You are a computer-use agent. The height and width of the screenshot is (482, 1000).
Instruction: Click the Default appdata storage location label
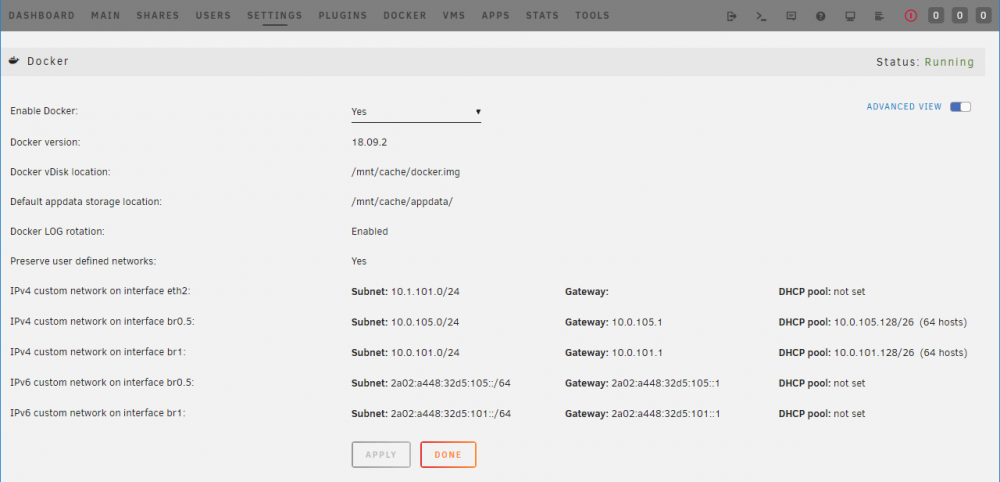[86, 201]
